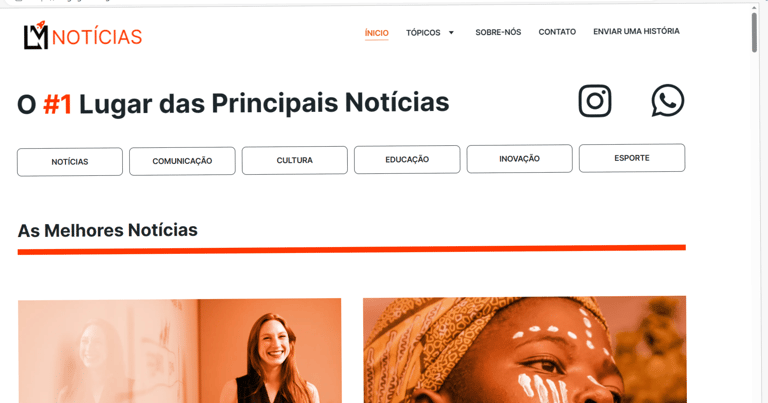This screenshot has height=403, width=768.
Task: Click the Notícias category button
Action: tap(70, 162)
